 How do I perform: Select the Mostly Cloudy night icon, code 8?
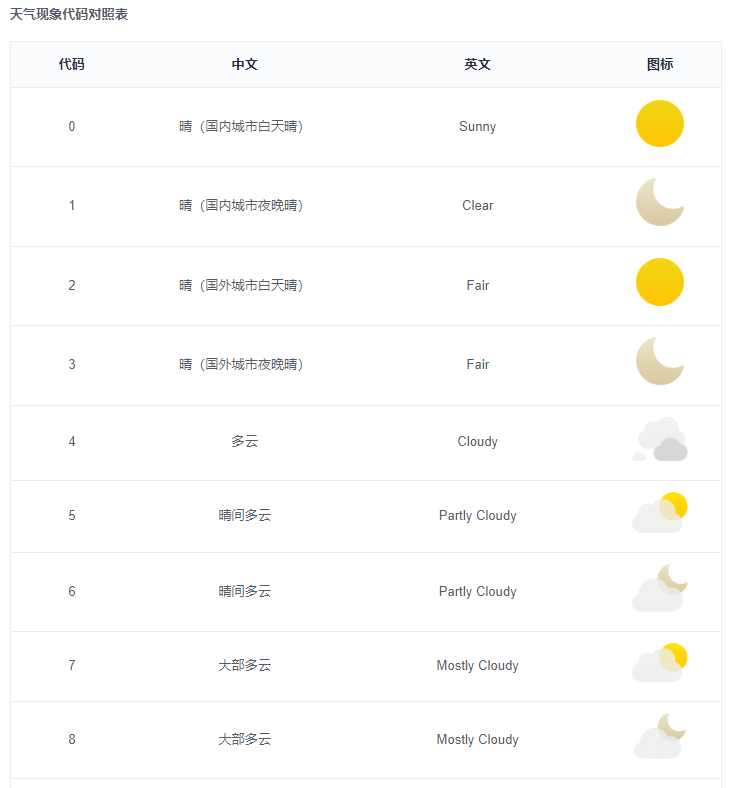tap(660, 736)
